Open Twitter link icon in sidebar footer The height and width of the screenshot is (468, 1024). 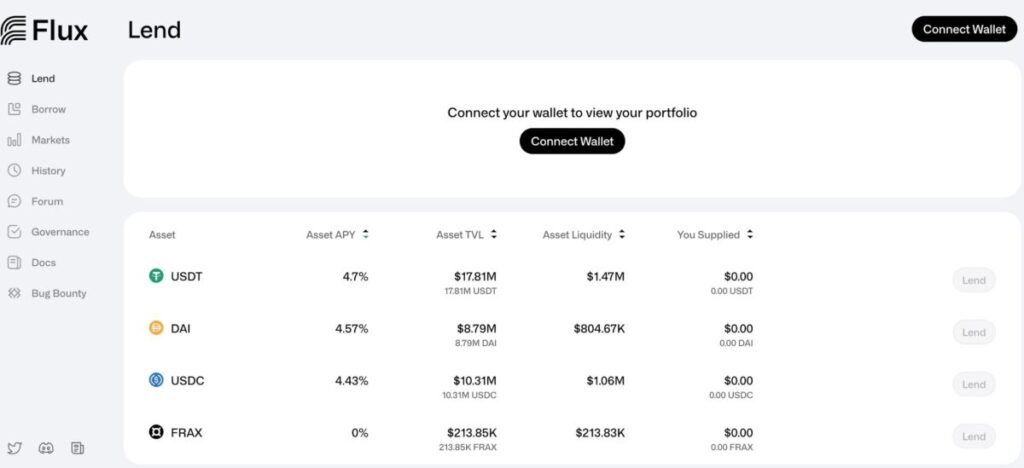click(14, 448)
